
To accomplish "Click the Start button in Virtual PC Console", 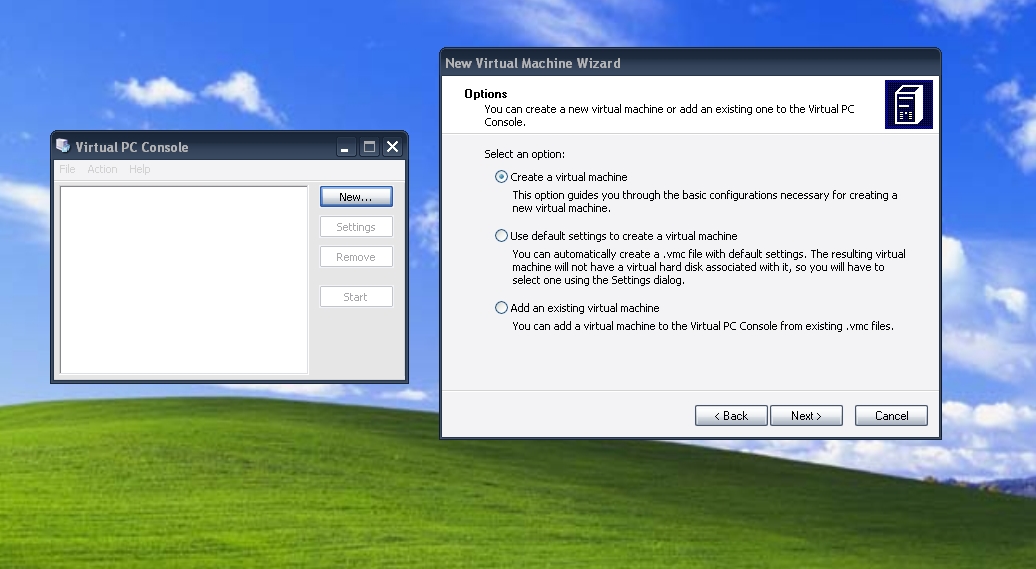I will (356, 297).
